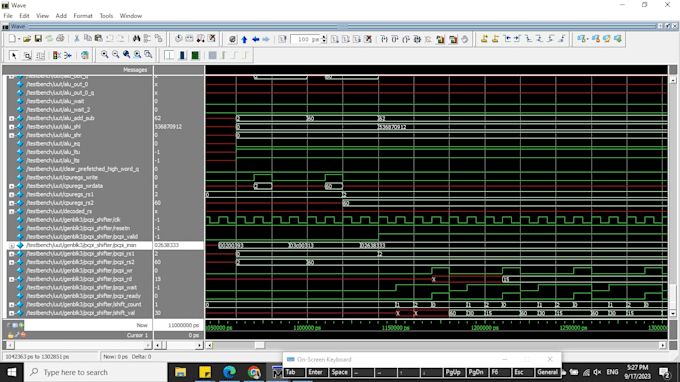This screenshot has height=382, width=680.
Task: Select the arrow Select Mode tool
Action: (13, 56)
